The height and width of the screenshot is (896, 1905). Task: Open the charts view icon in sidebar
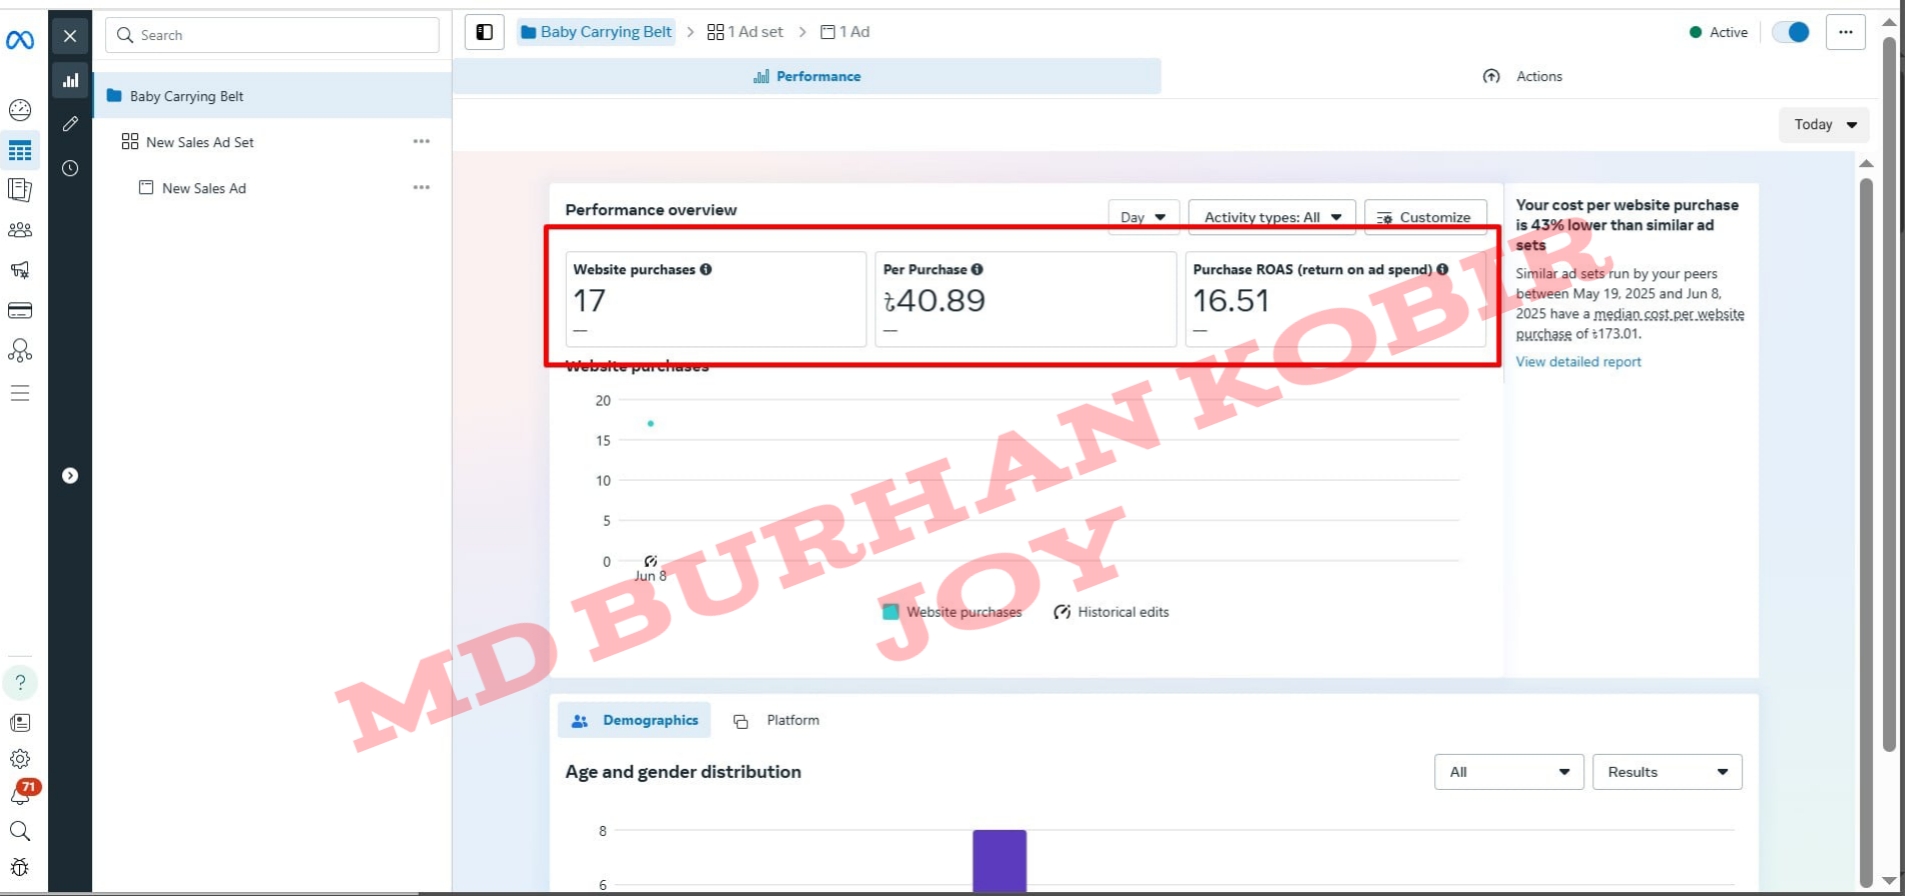click(70, 80)
